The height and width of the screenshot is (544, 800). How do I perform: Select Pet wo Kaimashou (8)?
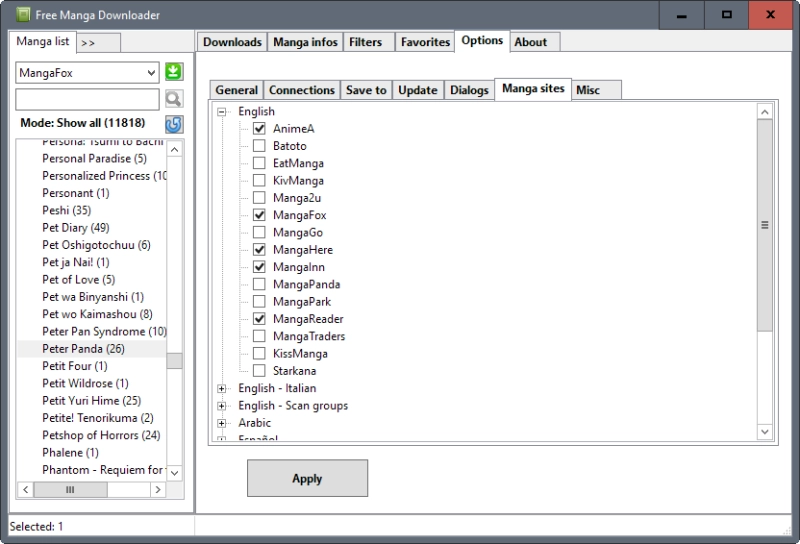(97, 314)
